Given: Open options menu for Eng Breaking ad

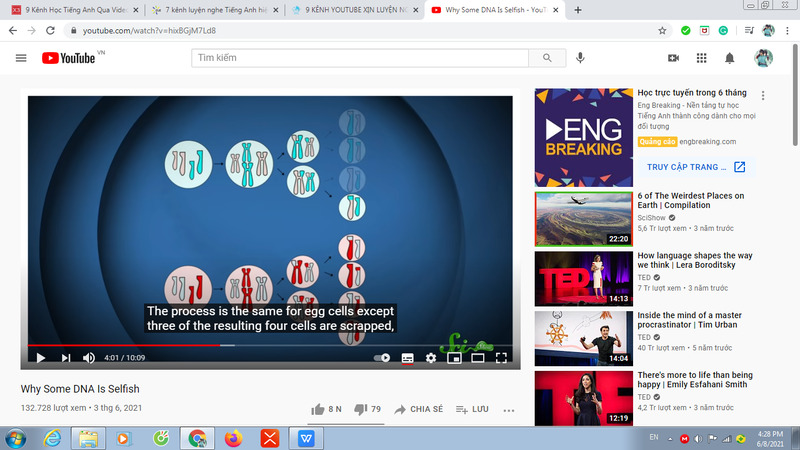Looking at the screenshot, I should 763,95.
